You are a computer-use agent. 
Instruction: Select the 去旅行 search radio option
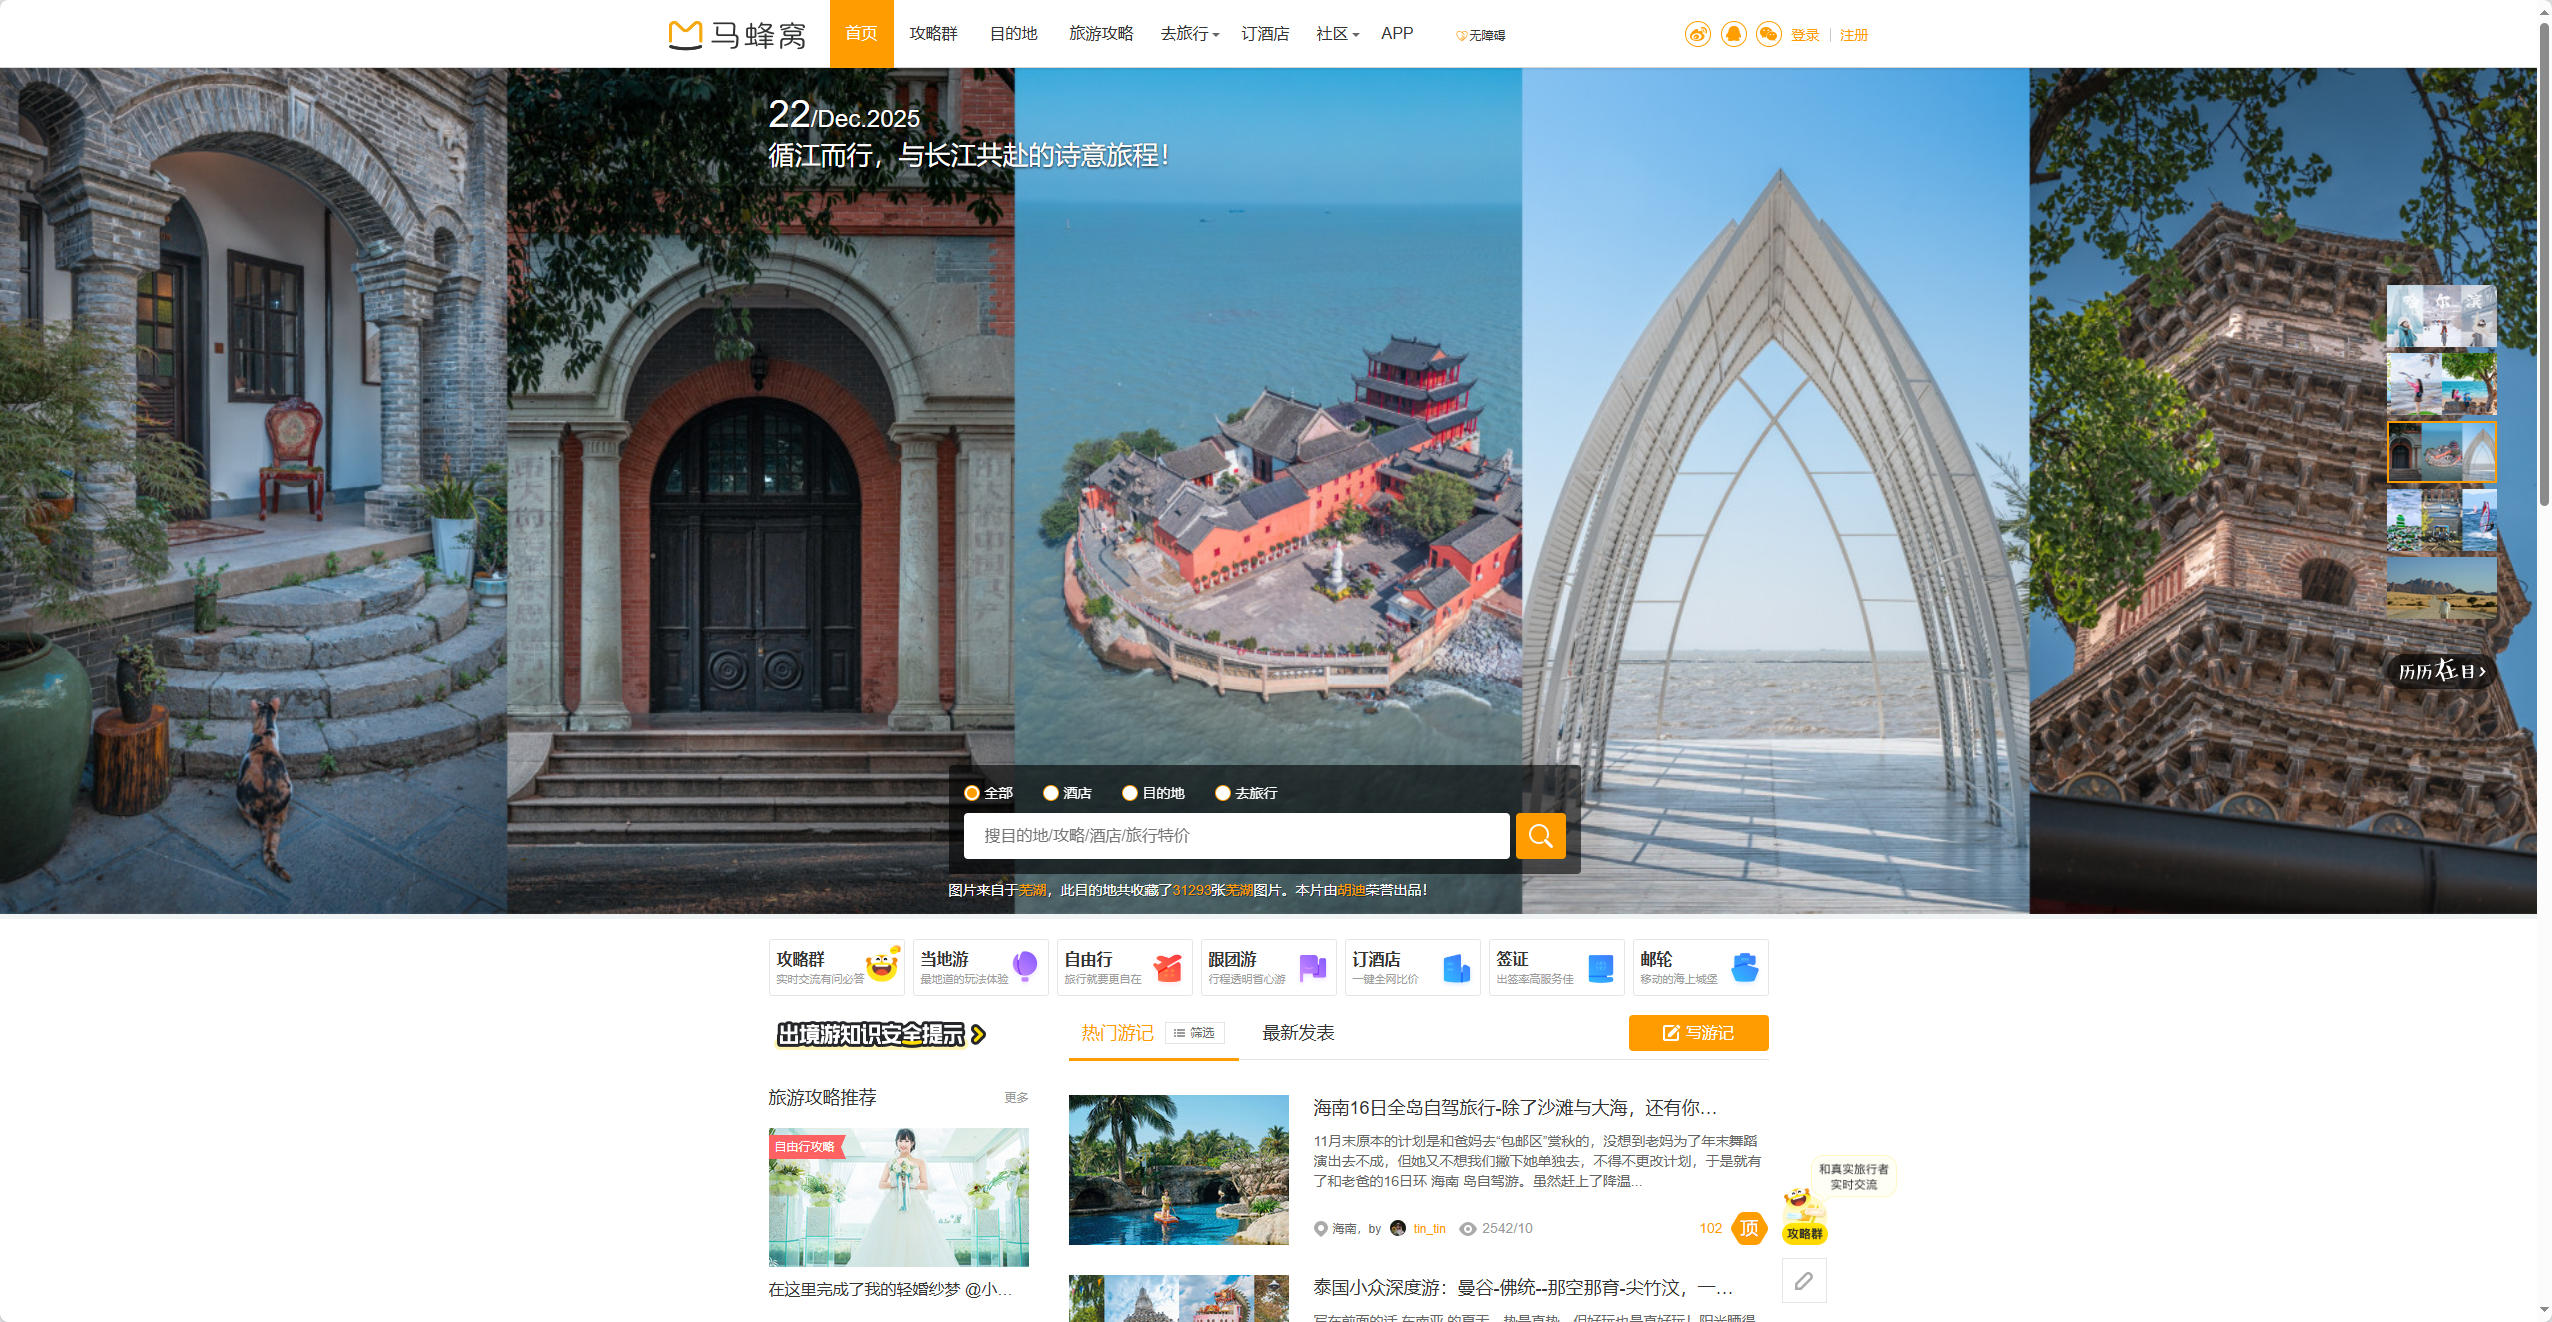(1222, 793)
